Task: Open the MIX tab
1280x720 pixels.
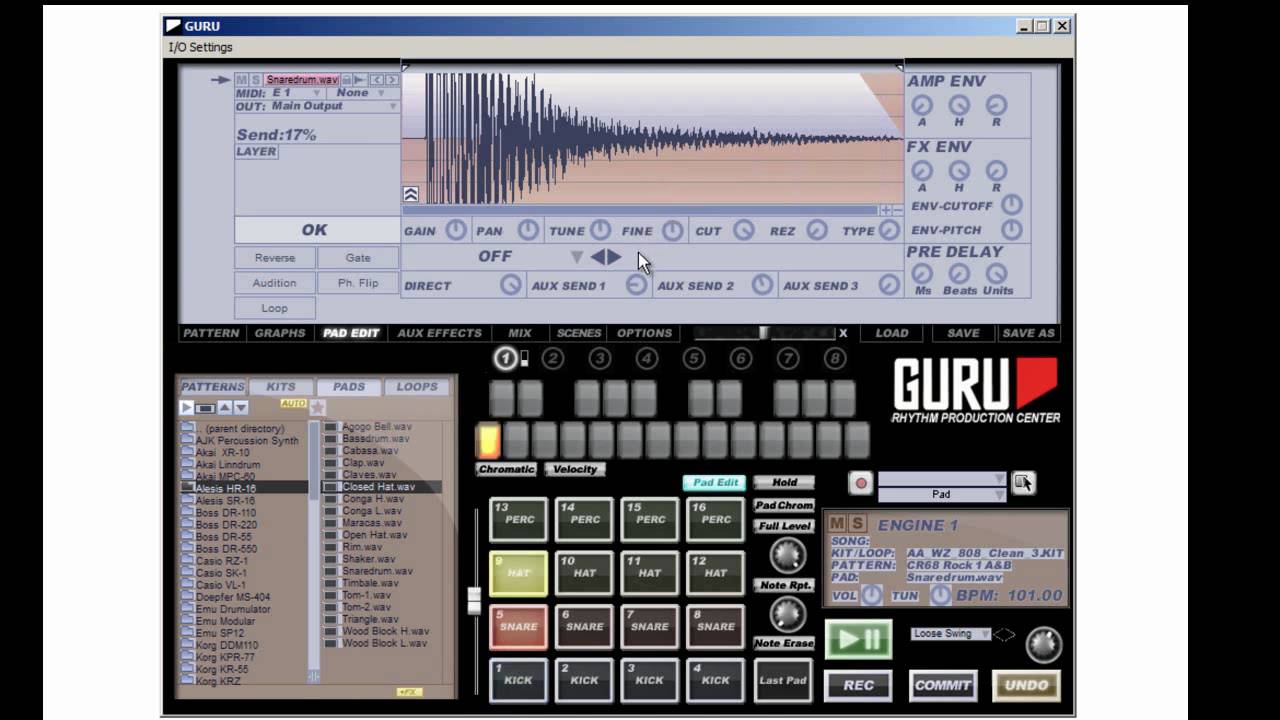Action: click(520, 333)
